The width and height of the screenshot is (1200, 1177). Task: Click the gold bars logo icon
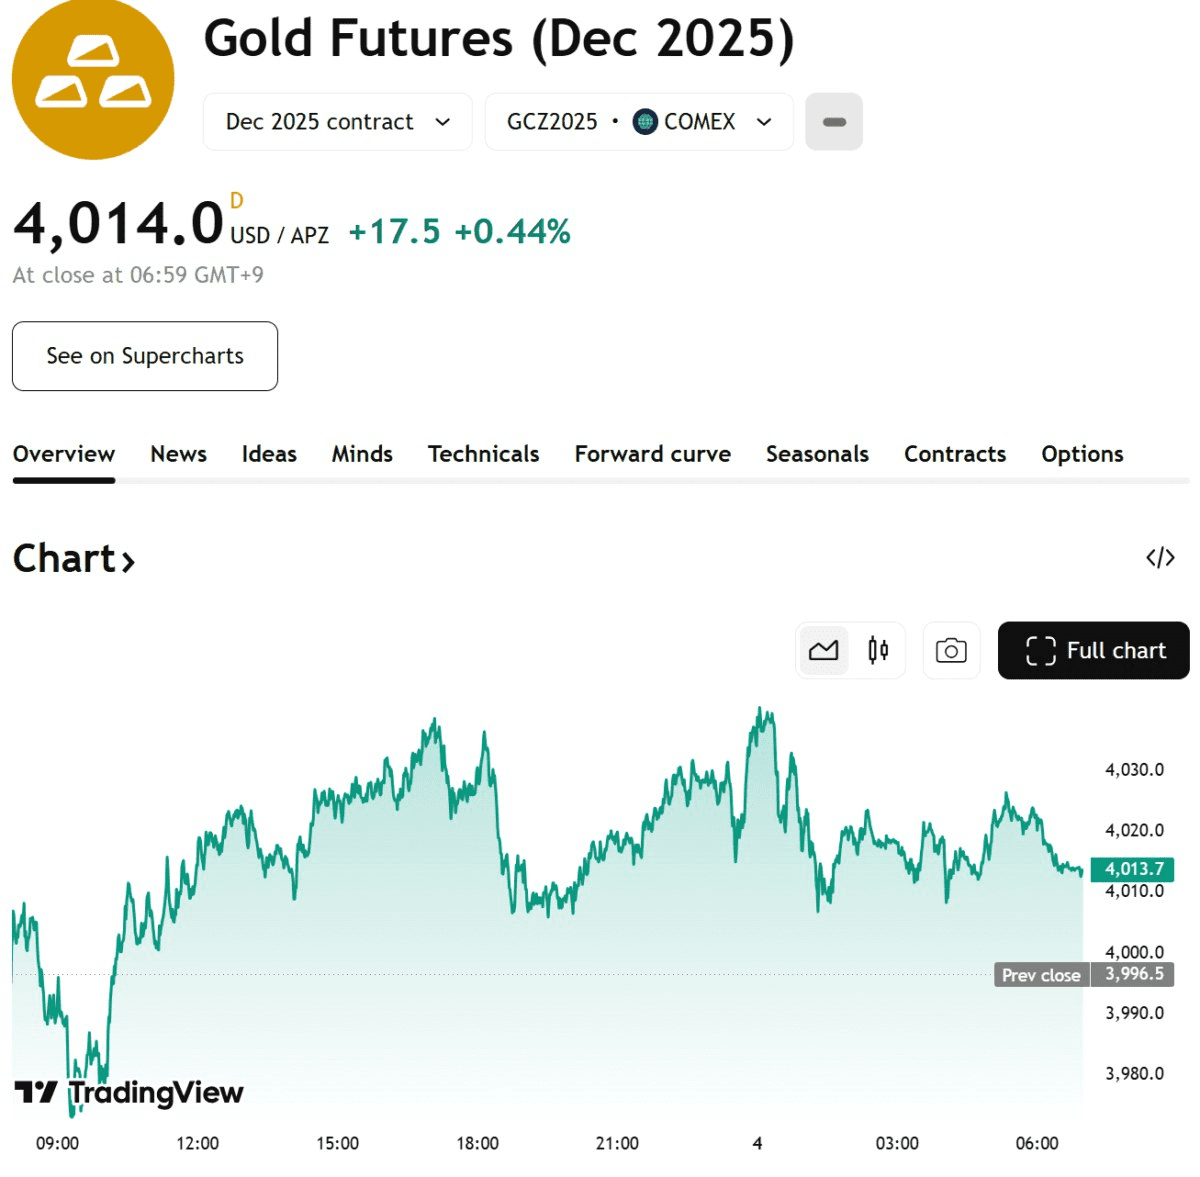click(93, 78)
